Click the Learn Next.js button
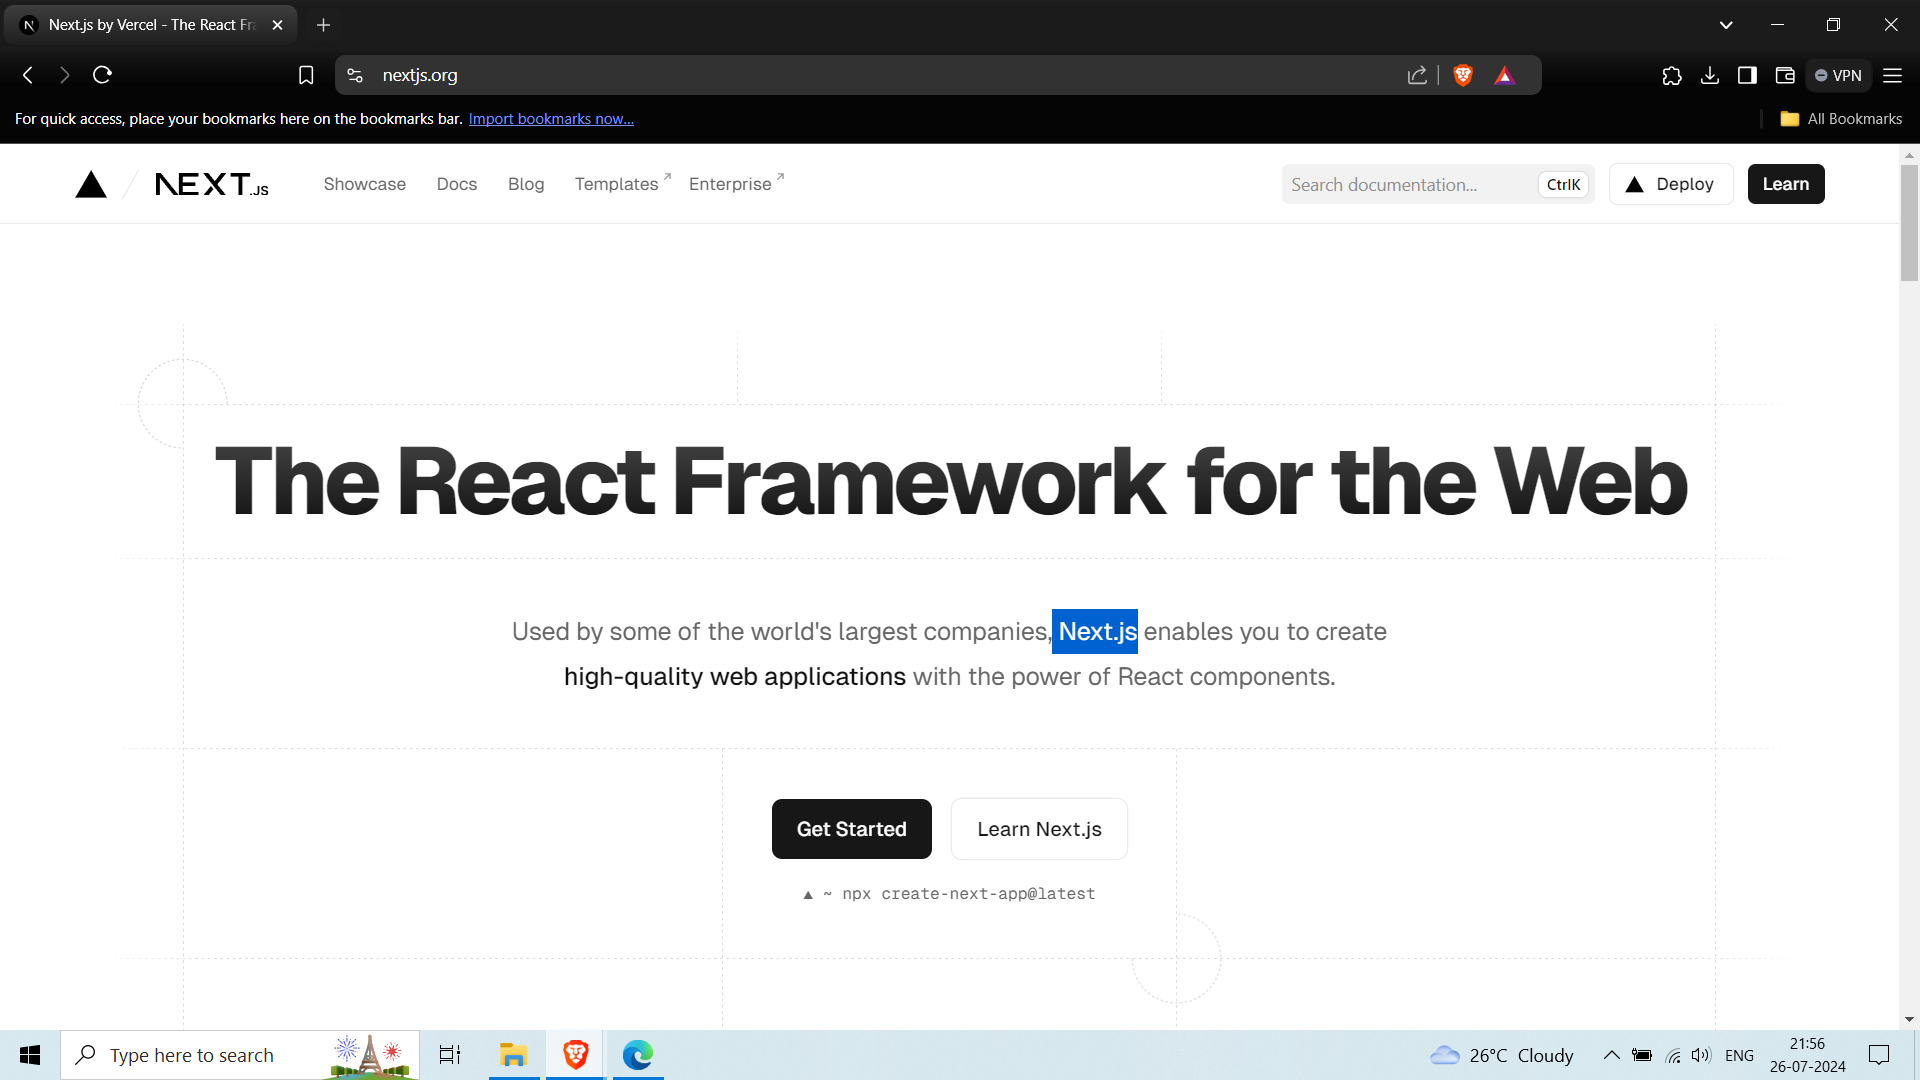The height and width of the screenshot is (1080, 1920). 1039,829
